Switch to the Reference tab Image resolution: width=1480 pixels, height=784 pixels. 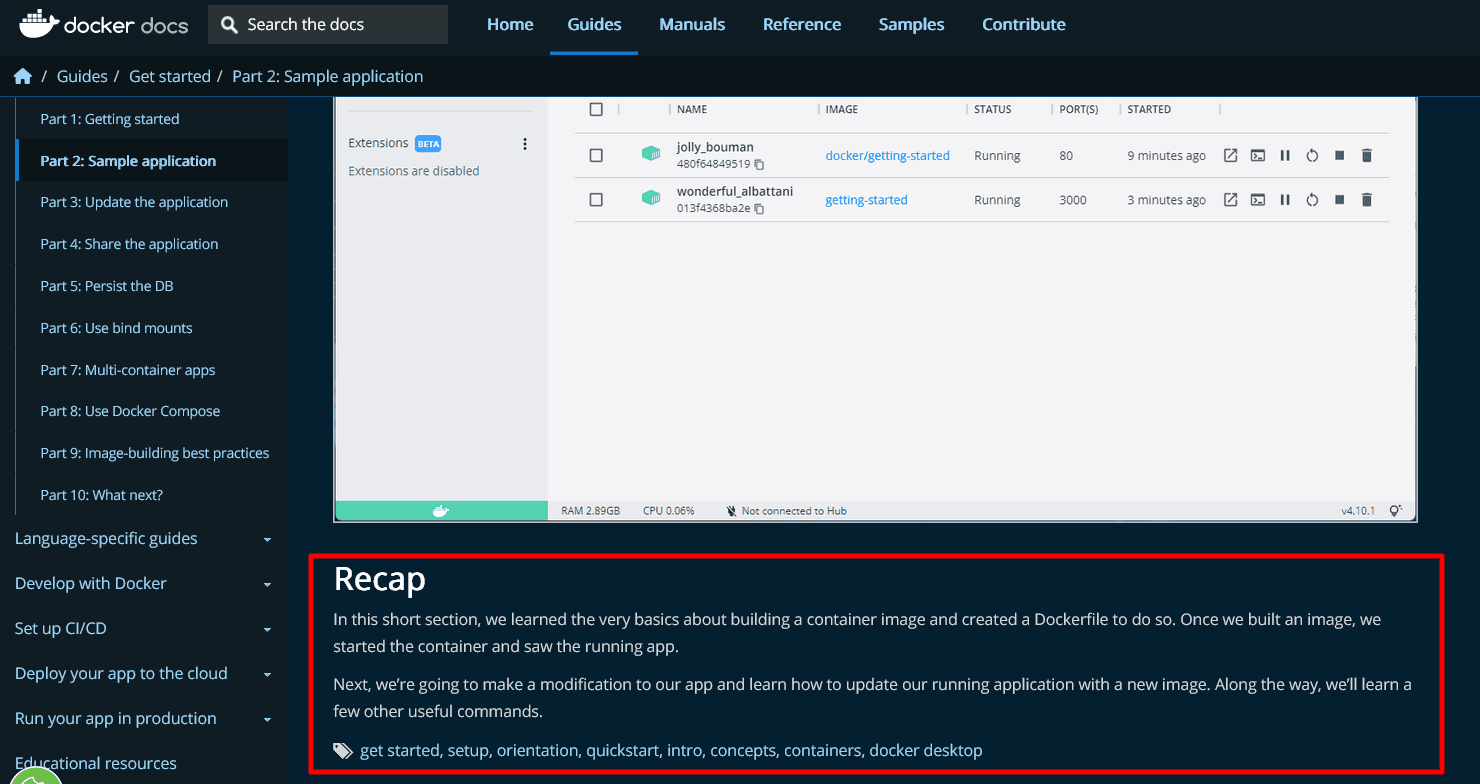click(x=801, y=24)
